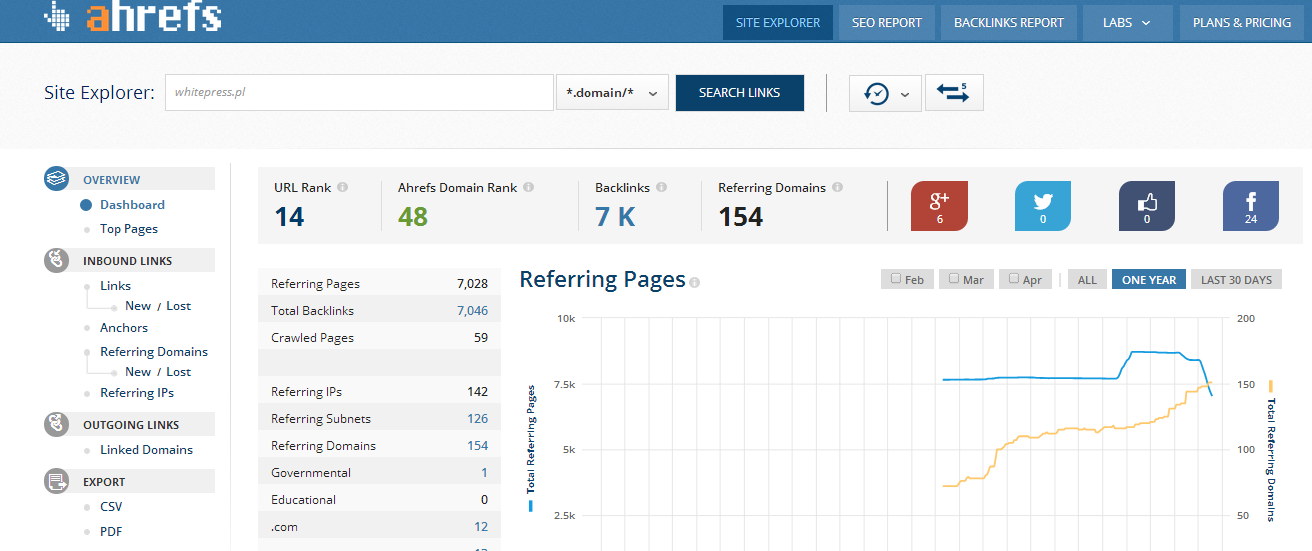The width and height of the screenshot is (1312, 551).
Task: Click the Google Plus share icon
Action: tap(939, 206)
